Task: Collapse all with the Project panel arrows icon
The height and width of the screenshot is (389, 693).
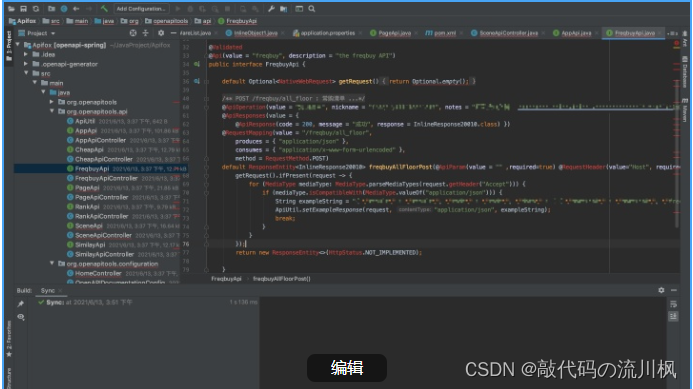Action: coord(145,33)
